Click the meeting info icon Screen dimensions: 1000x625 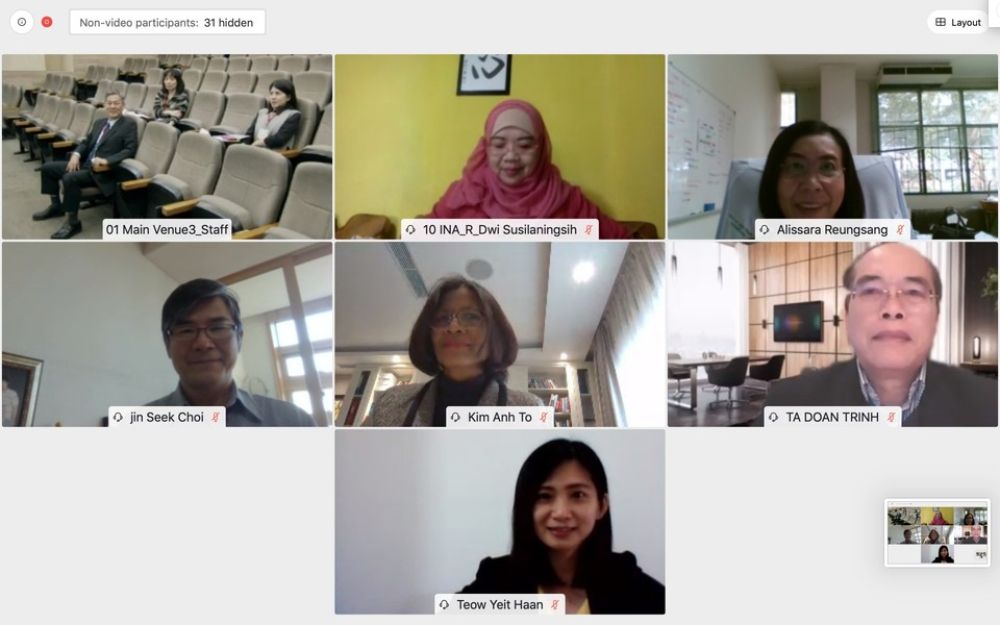pyautogui.click(x=22, y=22)
